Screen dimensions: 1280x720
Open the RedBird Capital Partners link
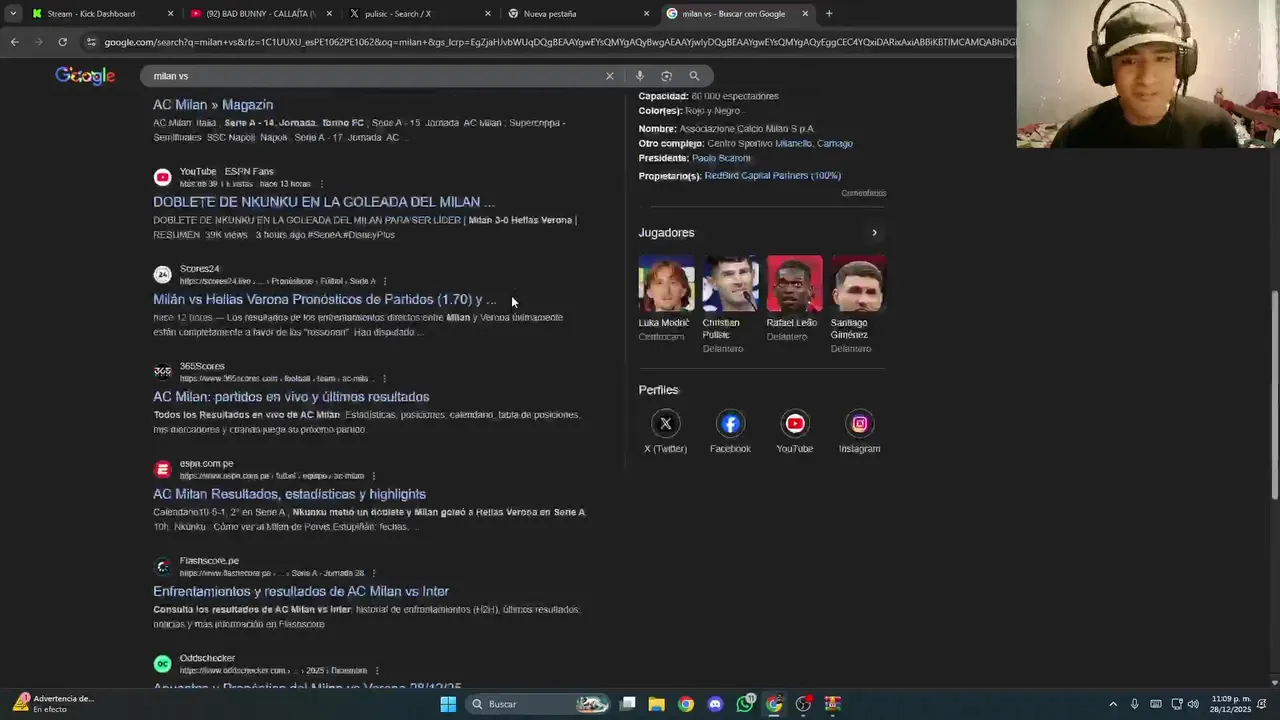click(772, 176)
